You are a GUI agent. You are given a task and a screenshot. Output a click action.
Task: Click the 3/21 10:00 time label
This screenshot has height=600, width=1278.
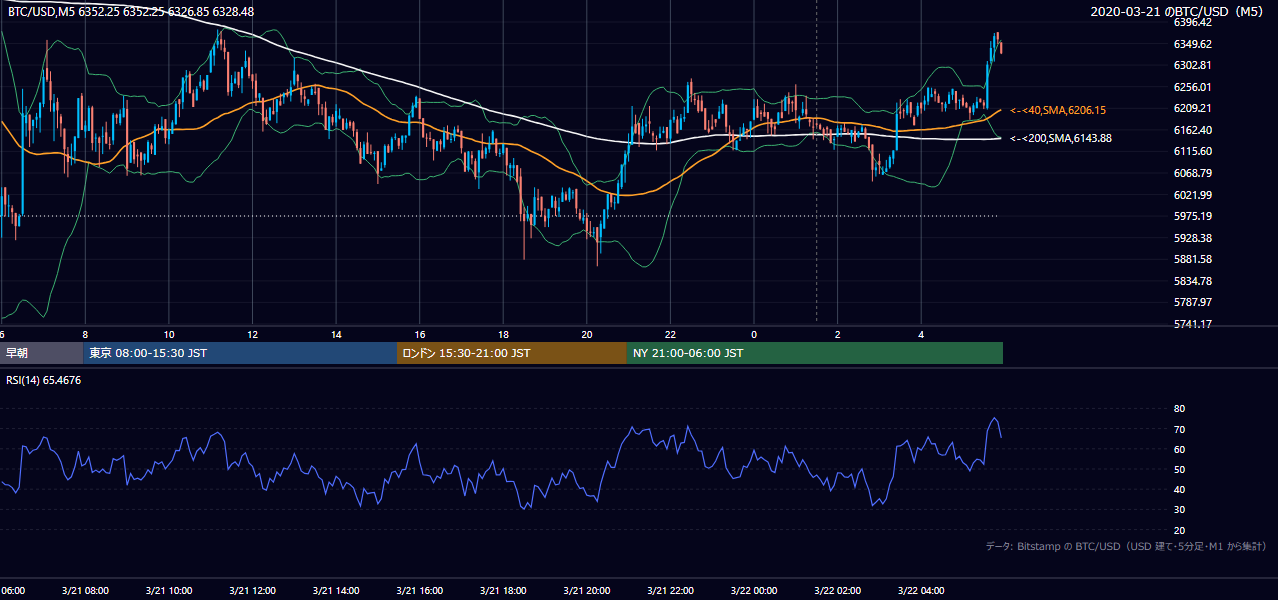(x=168, y=591)
